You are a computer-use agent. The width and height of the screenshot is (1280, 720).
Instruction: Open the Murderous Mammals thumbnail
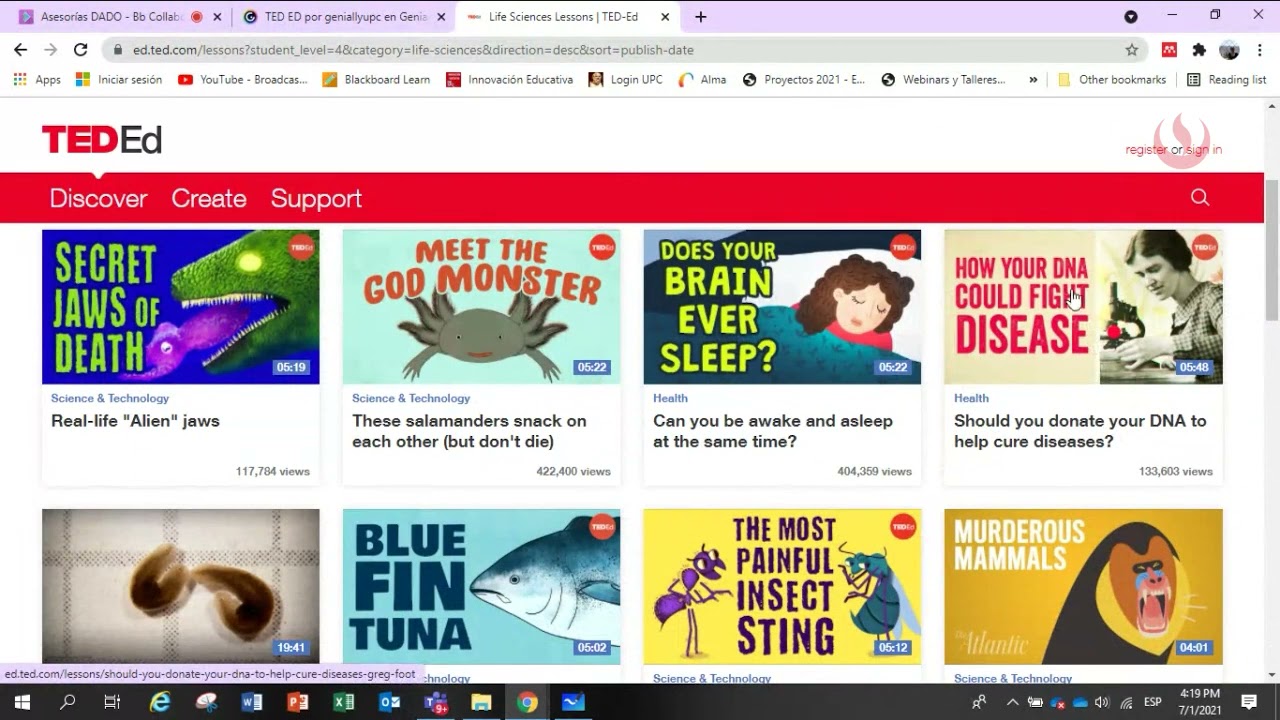pos(1083,586)
